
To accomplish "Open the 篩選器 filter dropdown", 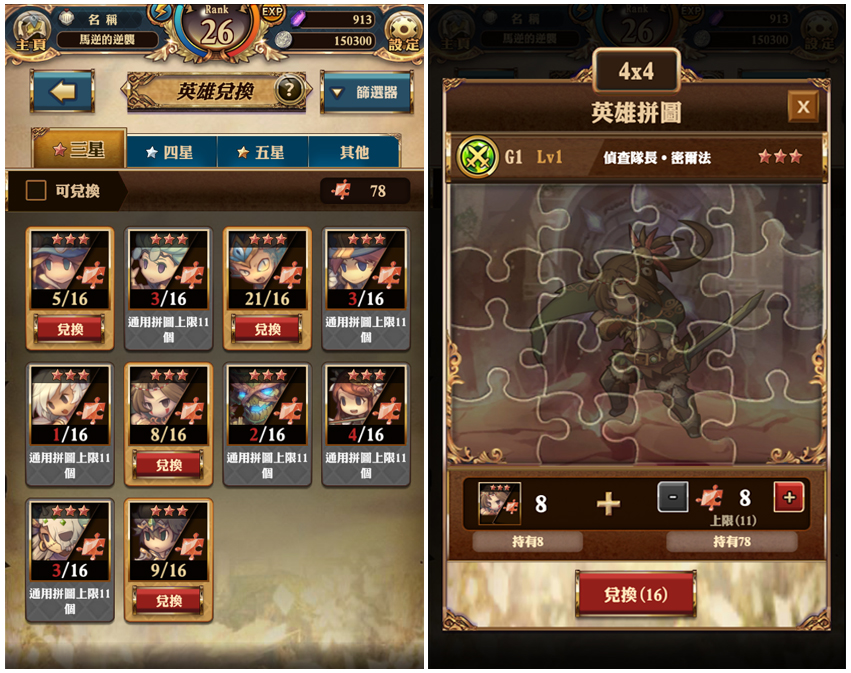I will tap(366, 92).
